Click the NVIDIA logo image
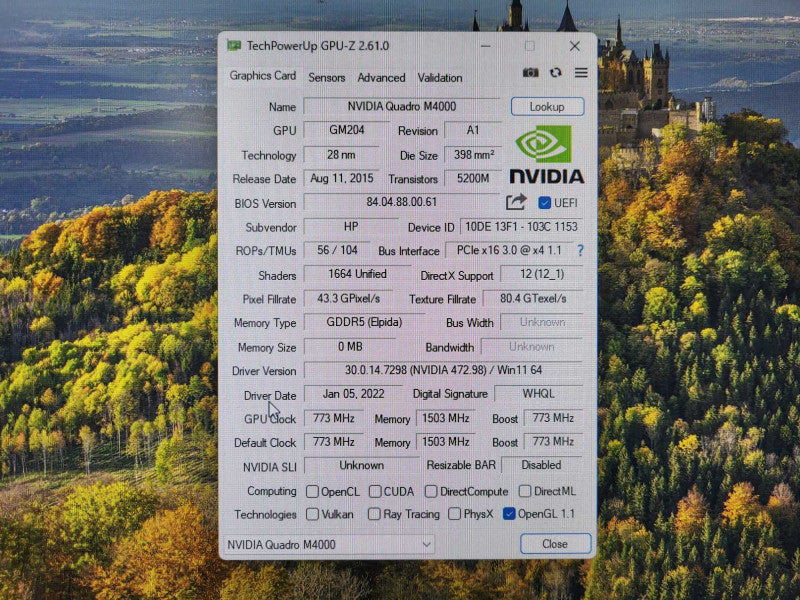Image resolution: width=800 pixels, height=600 pixels. pyautogui.click(x=546, y=155)
